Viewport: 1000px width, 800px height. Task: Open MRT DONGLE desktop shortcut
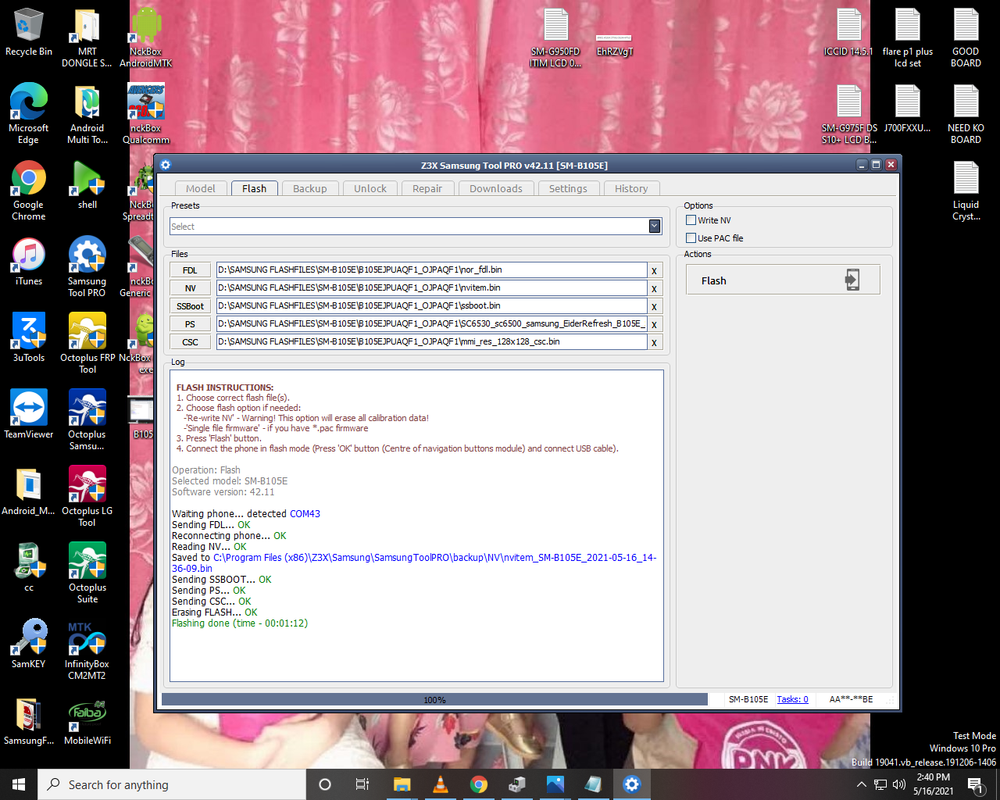[x=87, y=38]
